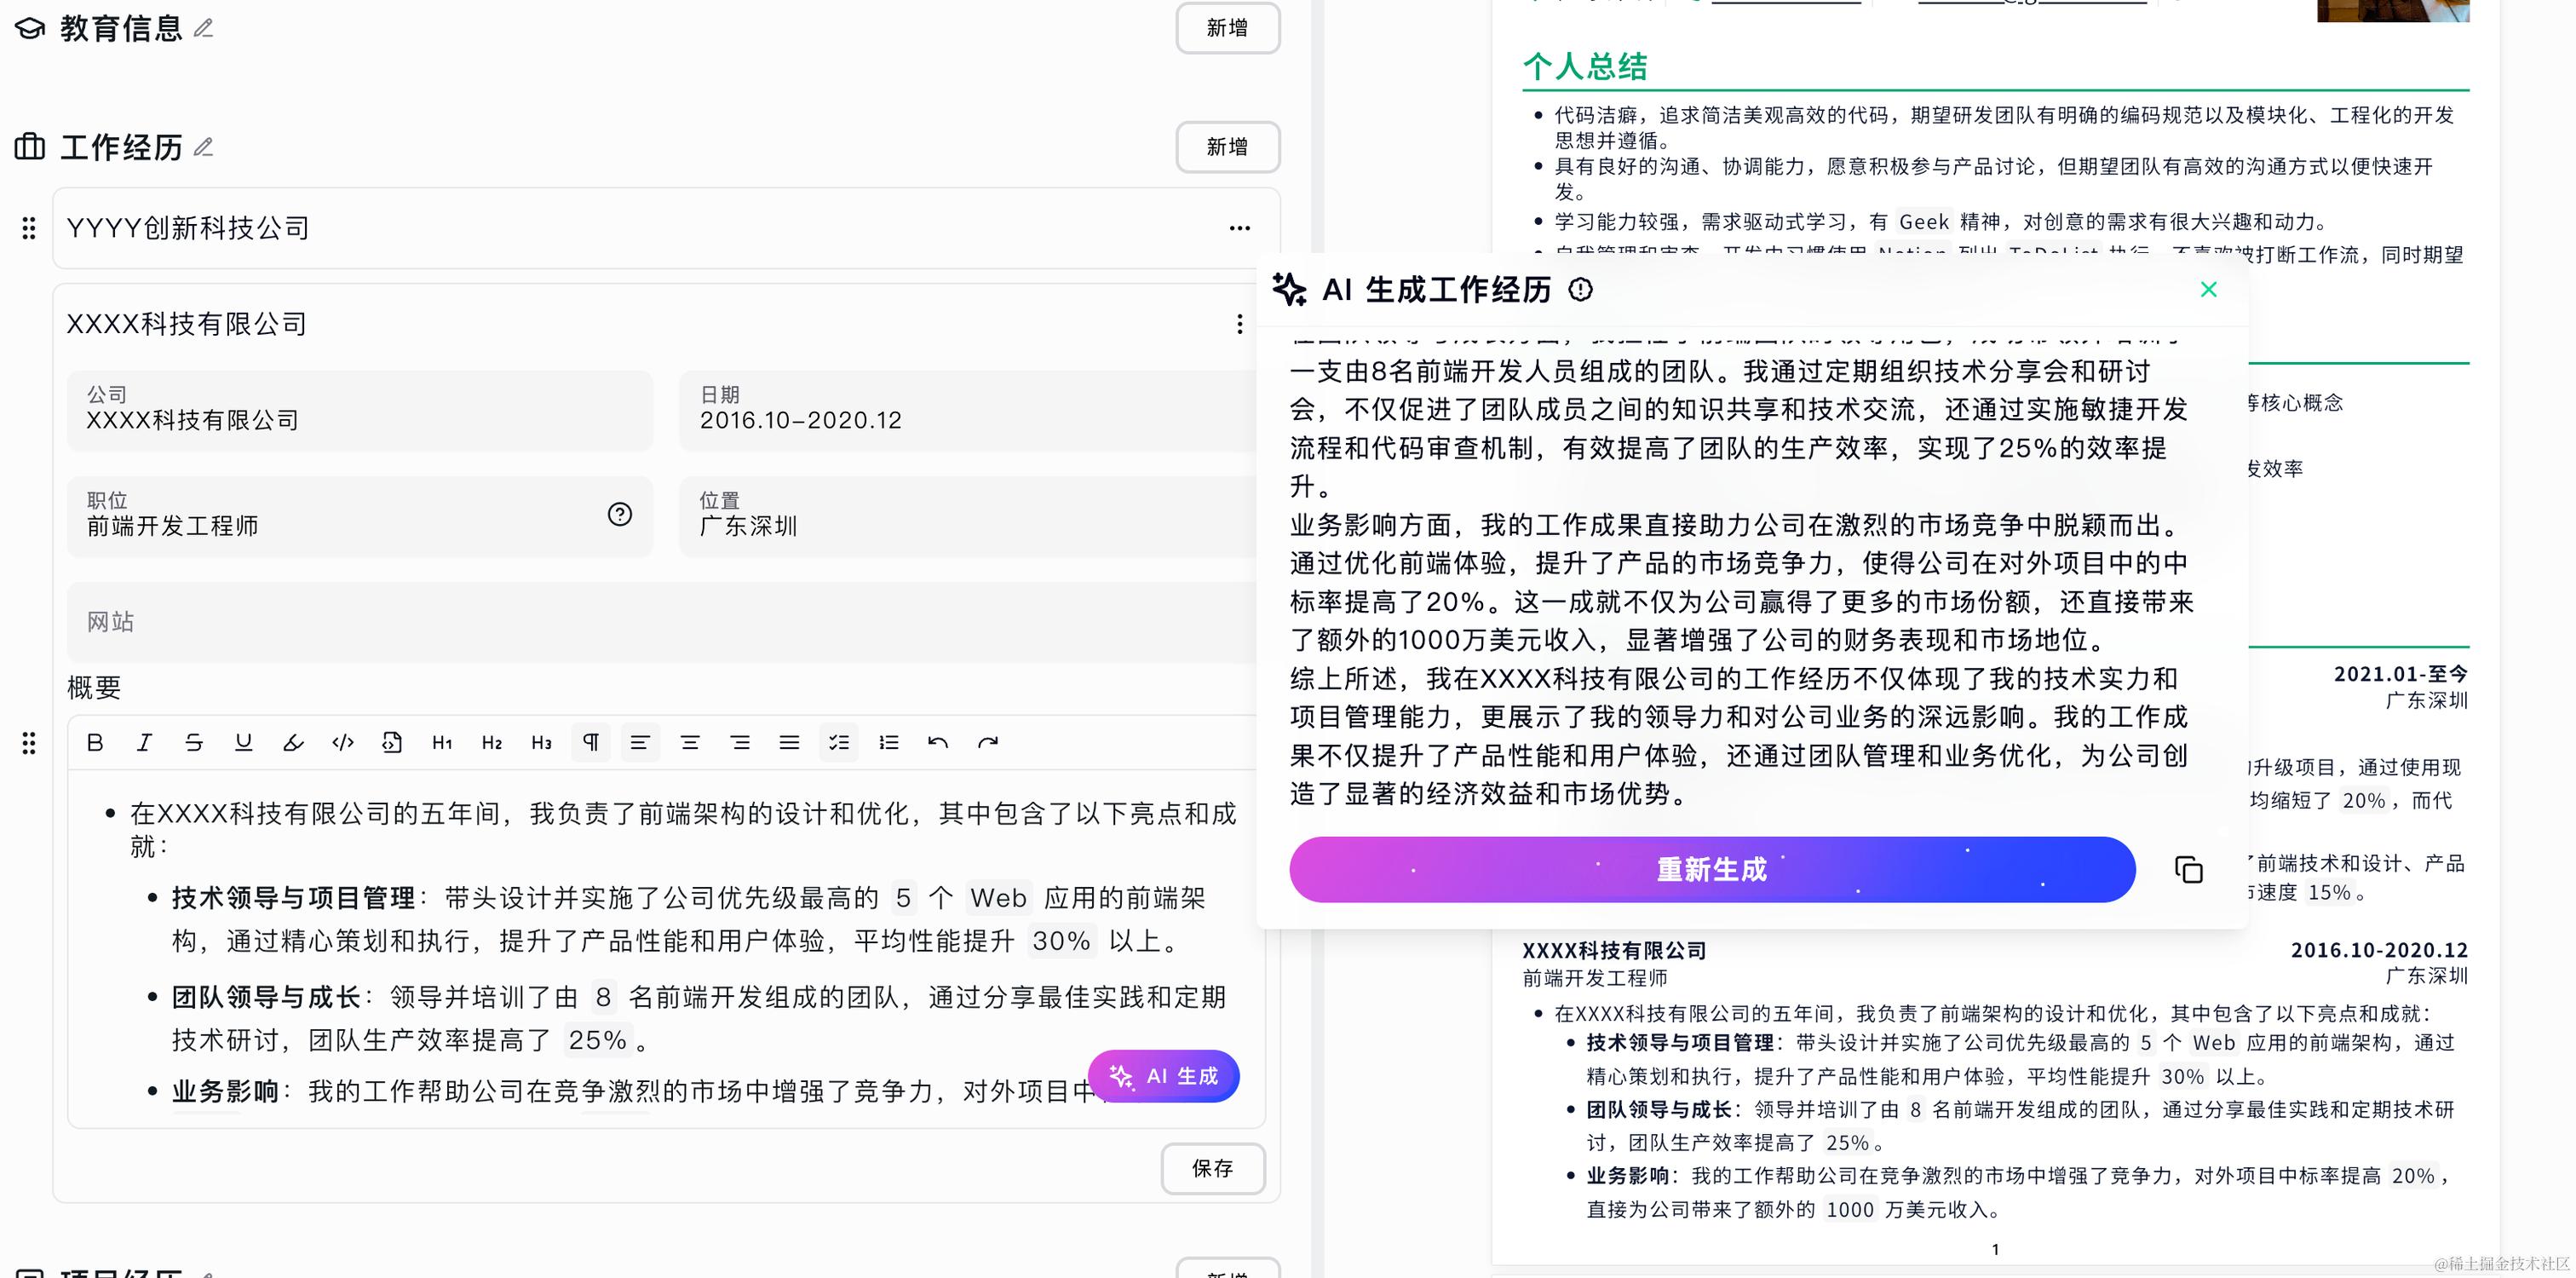Center-align text in the editor
The width and height of the screenshot is (2576, 1278).
(x=690, y=742)
